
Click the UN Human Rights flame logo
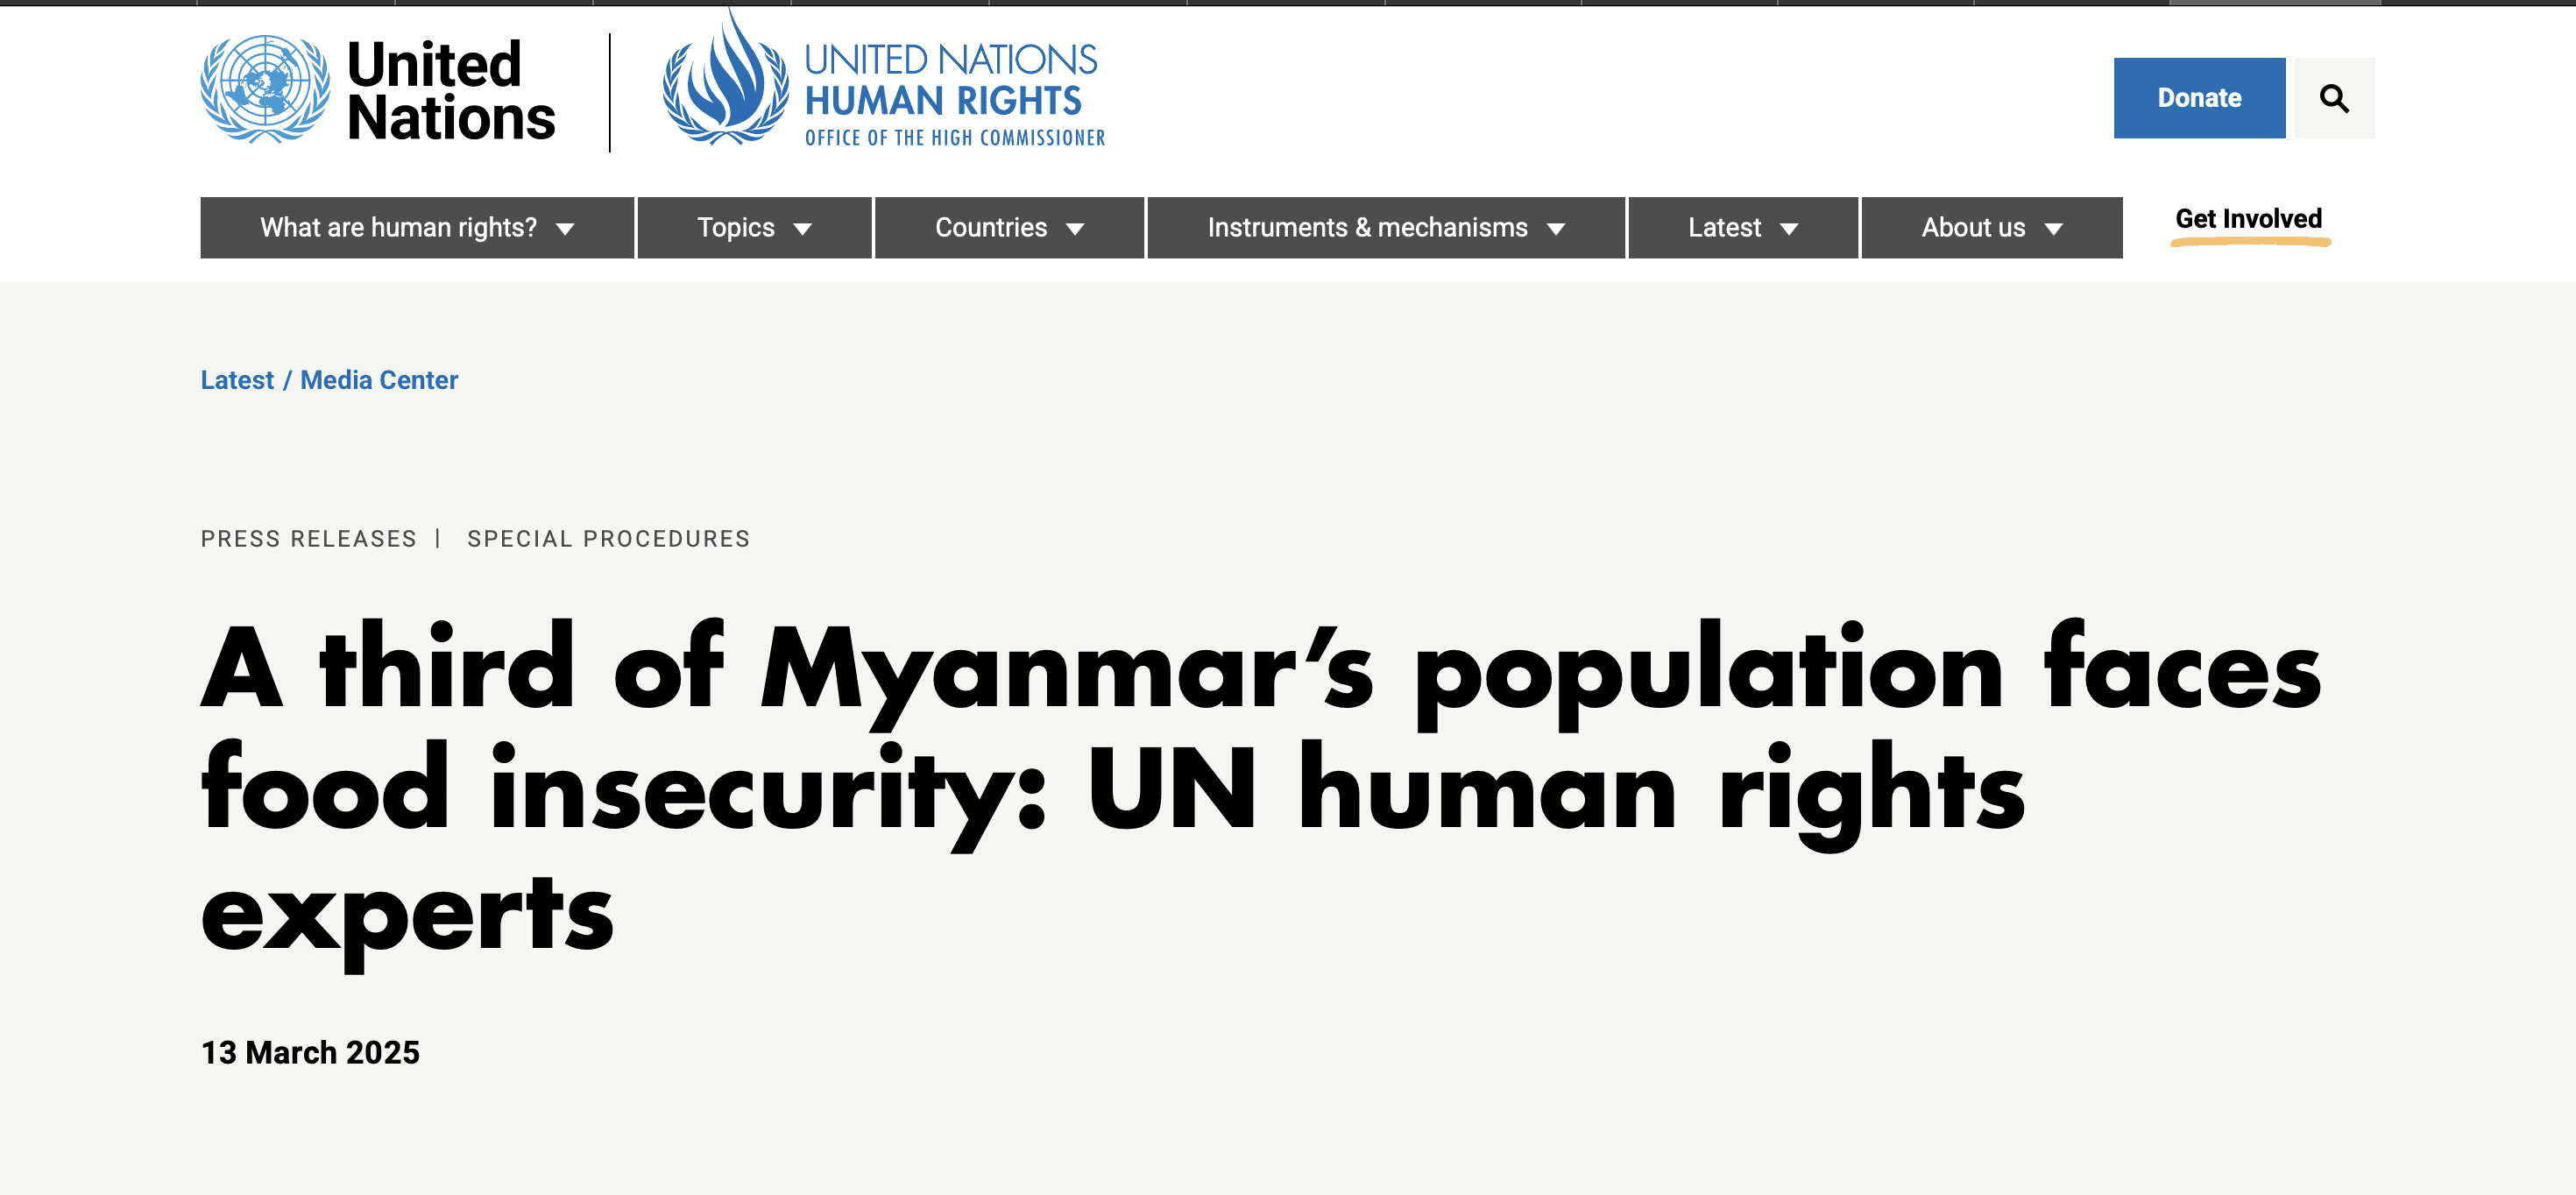(726, 80)
